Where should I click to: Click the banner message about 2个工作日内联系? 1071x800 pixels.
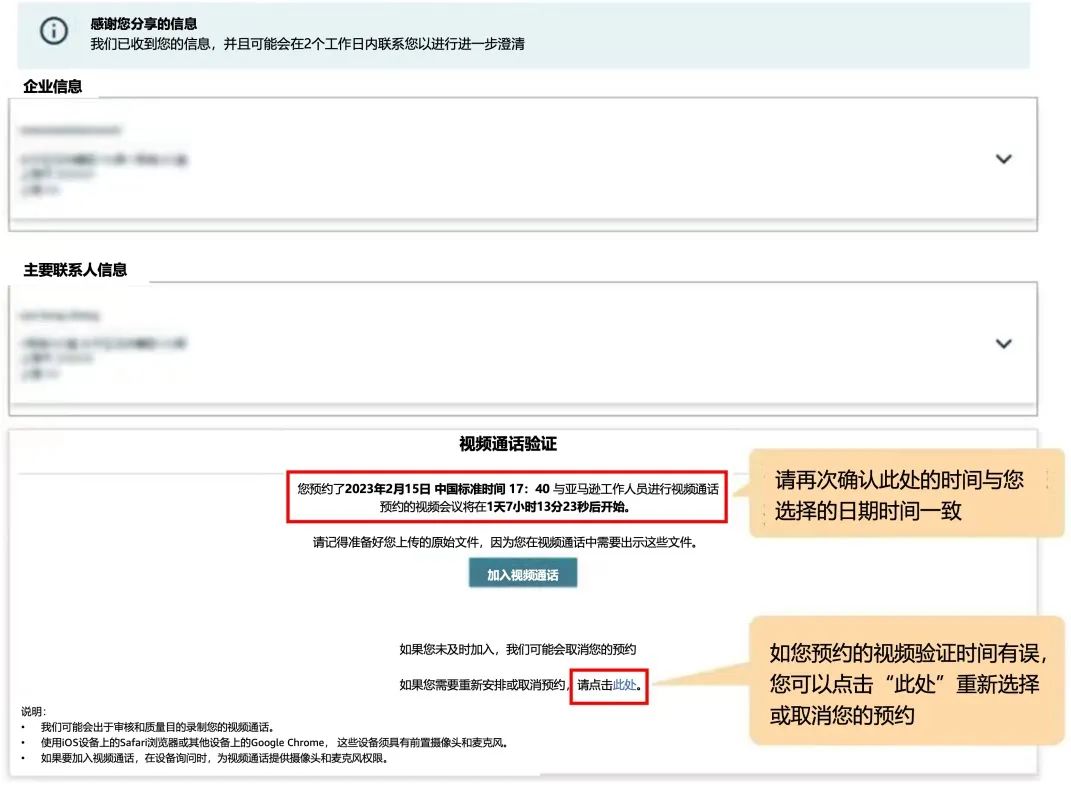click(307, 44)
